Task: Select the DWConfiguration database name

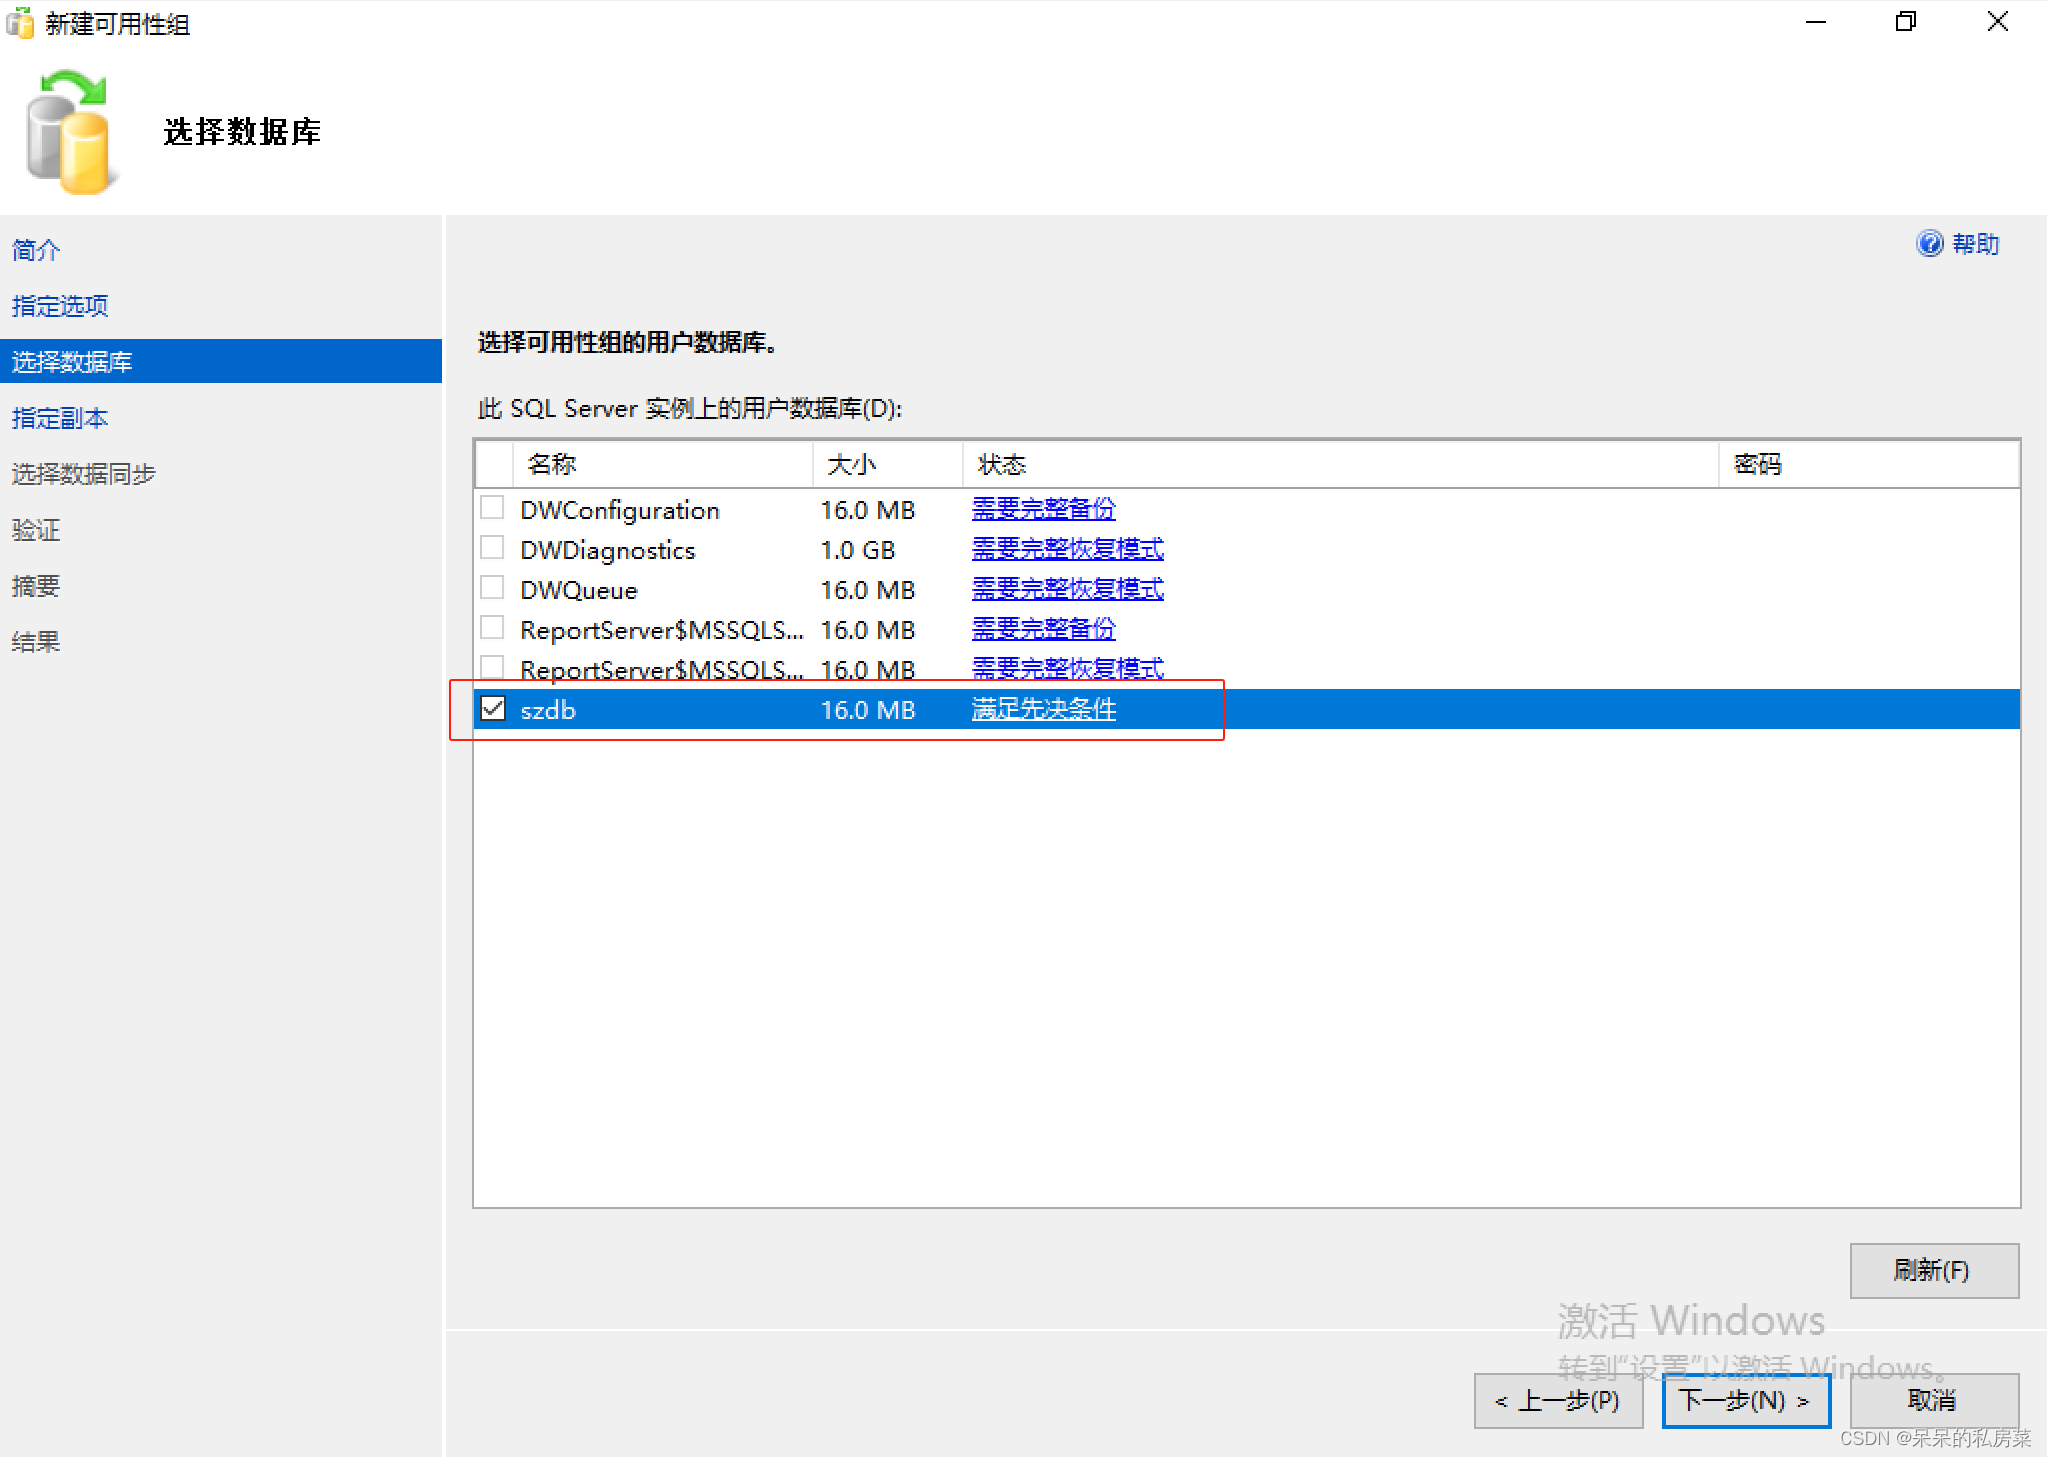Action: (620, 510)
